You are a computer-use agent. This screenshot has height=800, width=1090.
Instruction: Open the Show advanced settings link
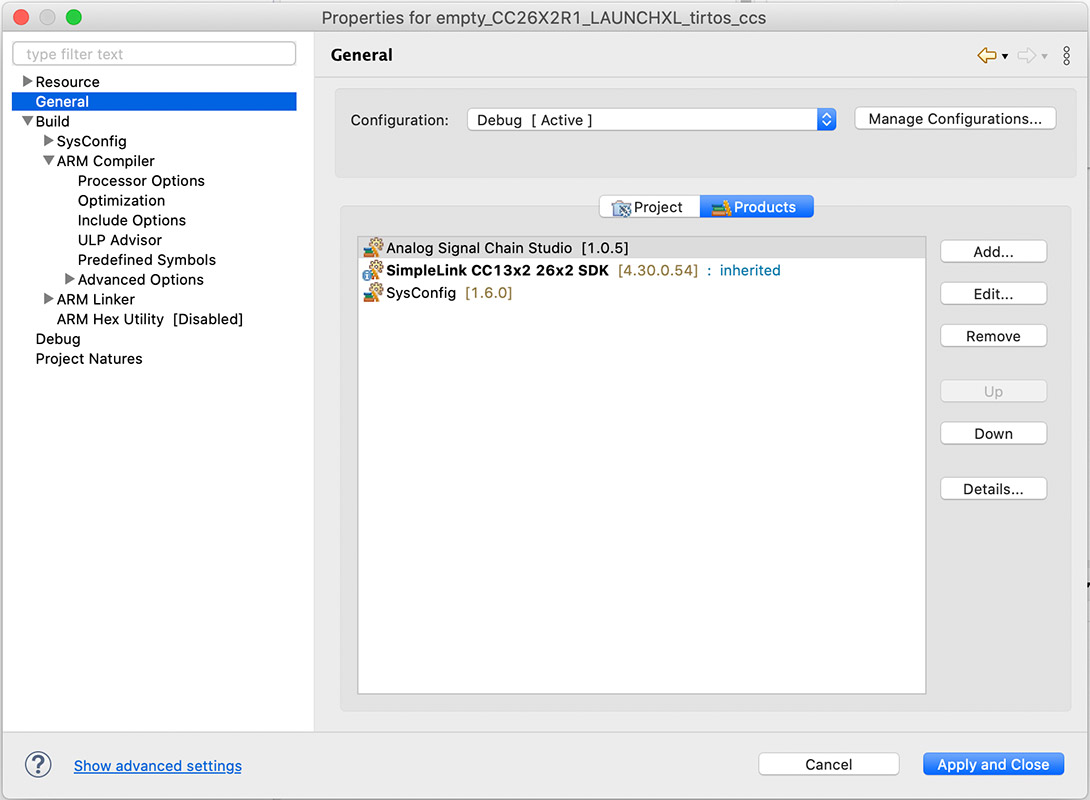coord(158,766)
